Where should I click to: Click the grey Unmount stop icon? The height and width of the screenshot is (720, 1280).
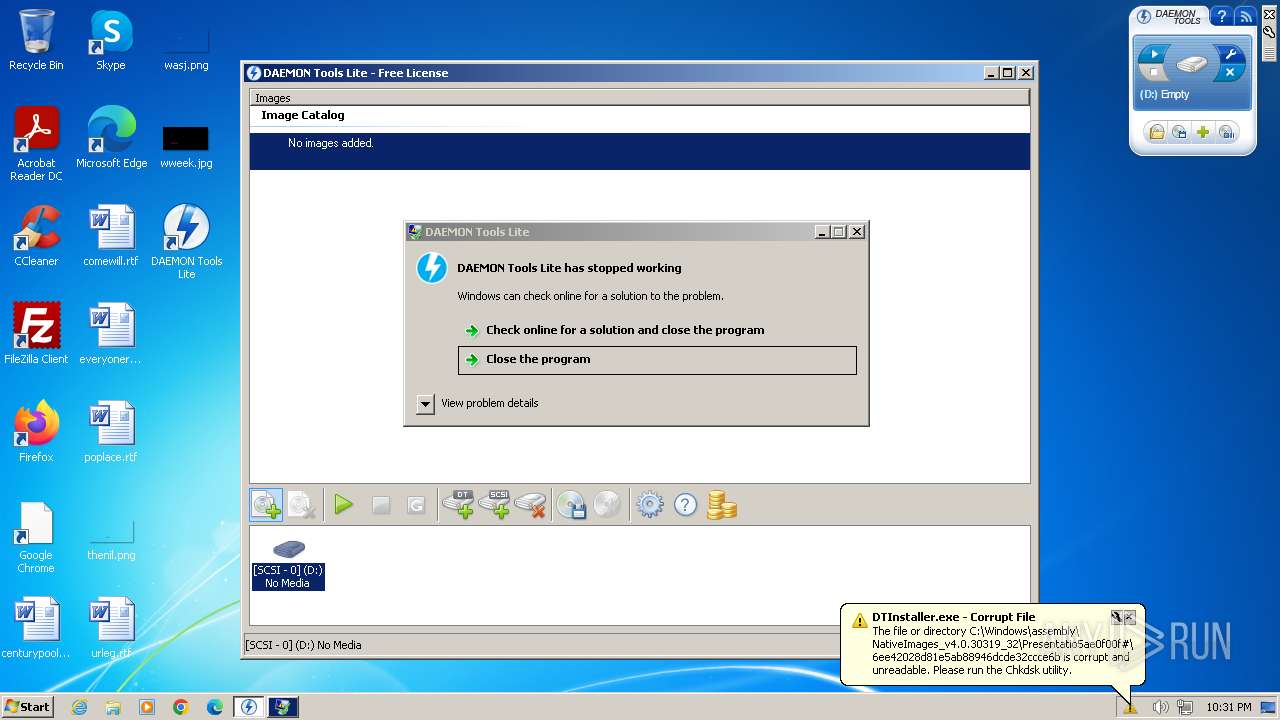point(381,506)
